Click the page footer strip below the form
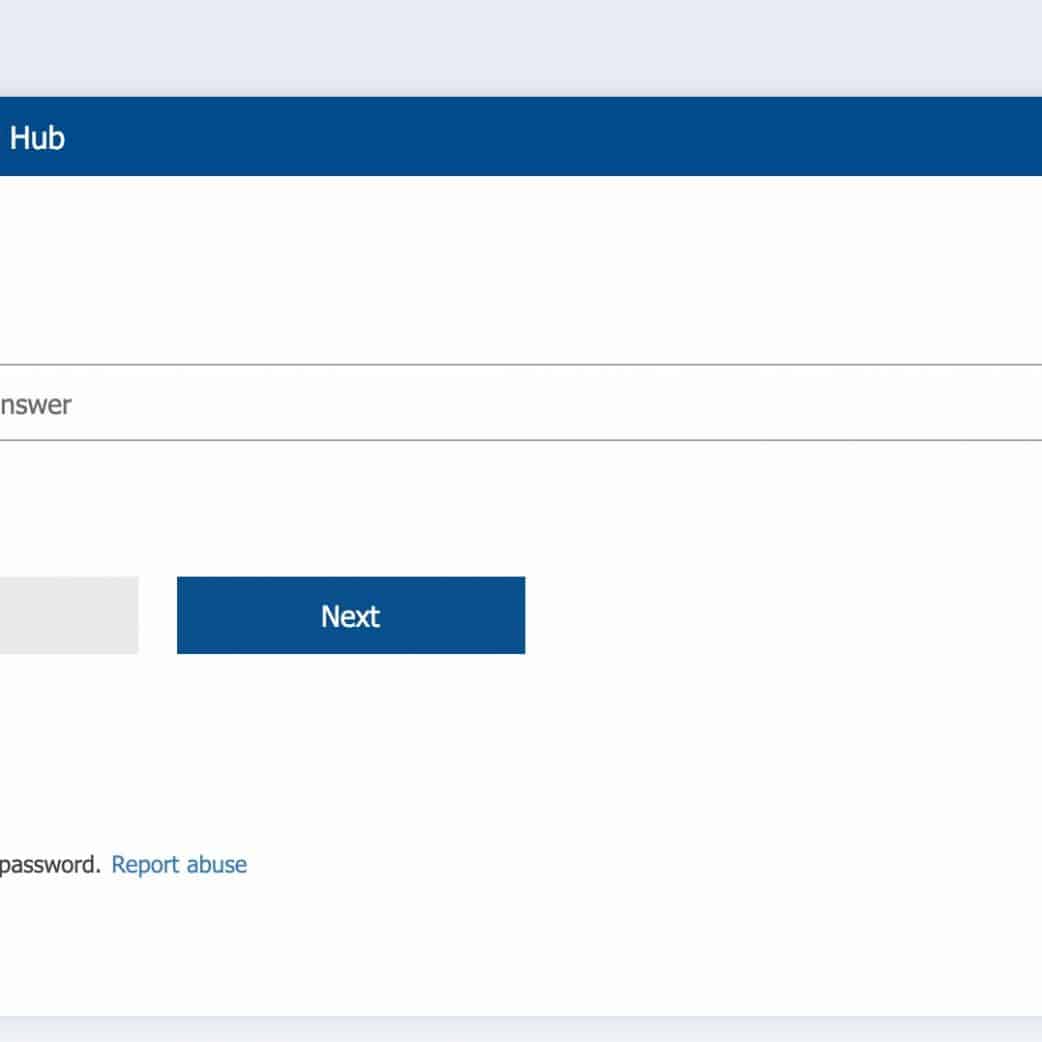The height and width of the screenshot is (1042, 1042). (x=520, y=1029)
